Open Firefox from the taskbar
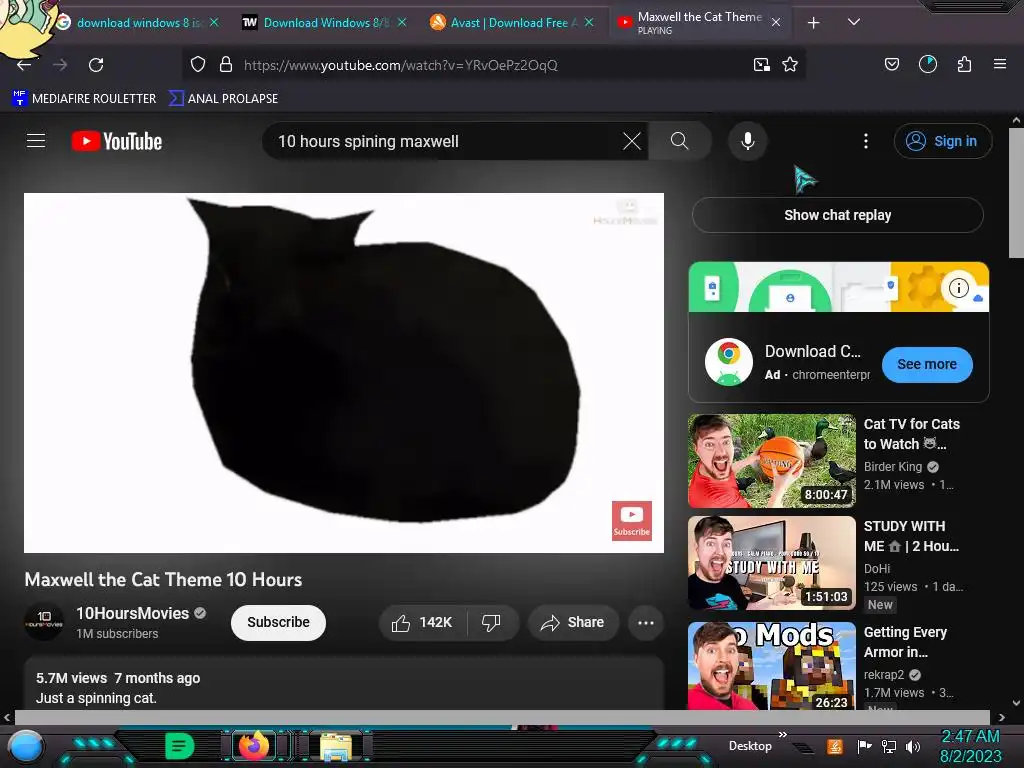This screenshot has width=1024, height=768. click(253, 746)
